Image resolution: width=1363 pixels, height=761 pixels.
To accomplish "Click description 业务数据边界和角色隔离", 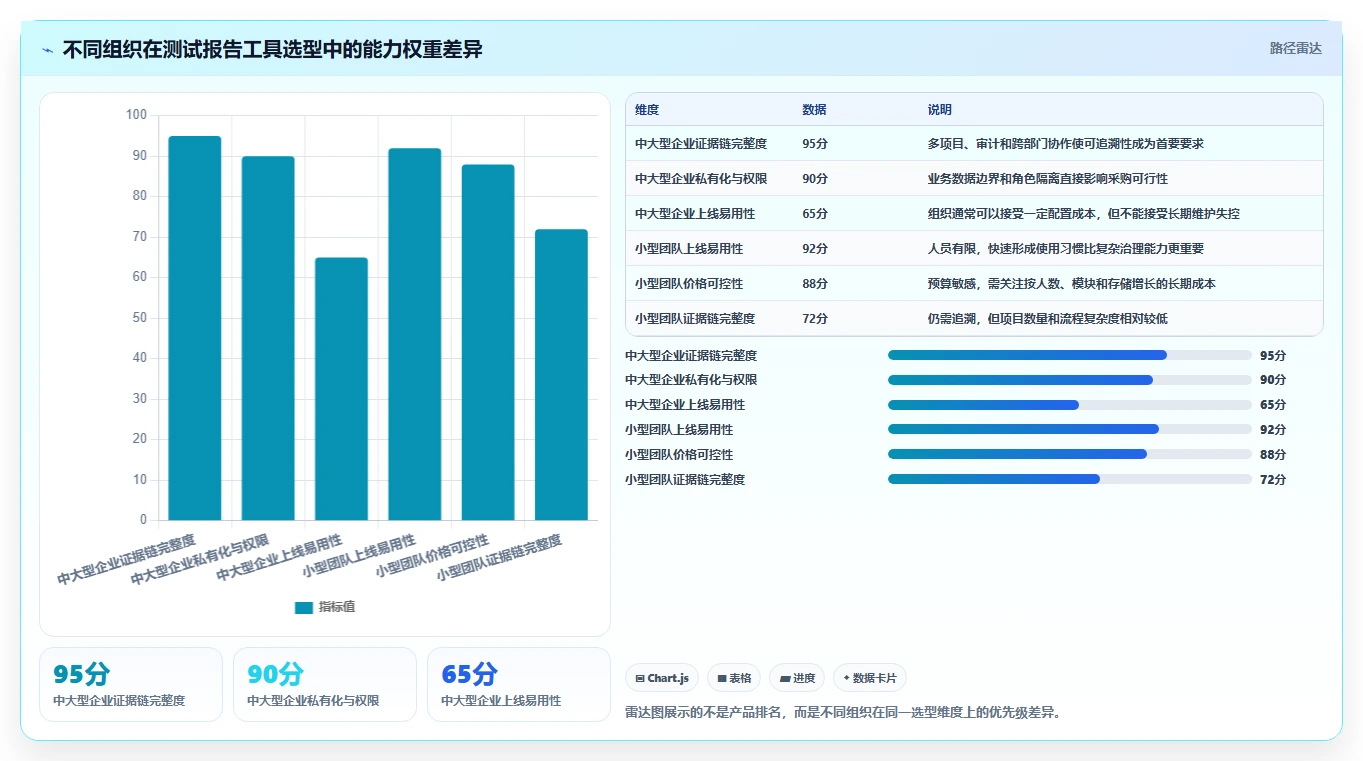I will pyautogui.click(x=1048, y=179).
